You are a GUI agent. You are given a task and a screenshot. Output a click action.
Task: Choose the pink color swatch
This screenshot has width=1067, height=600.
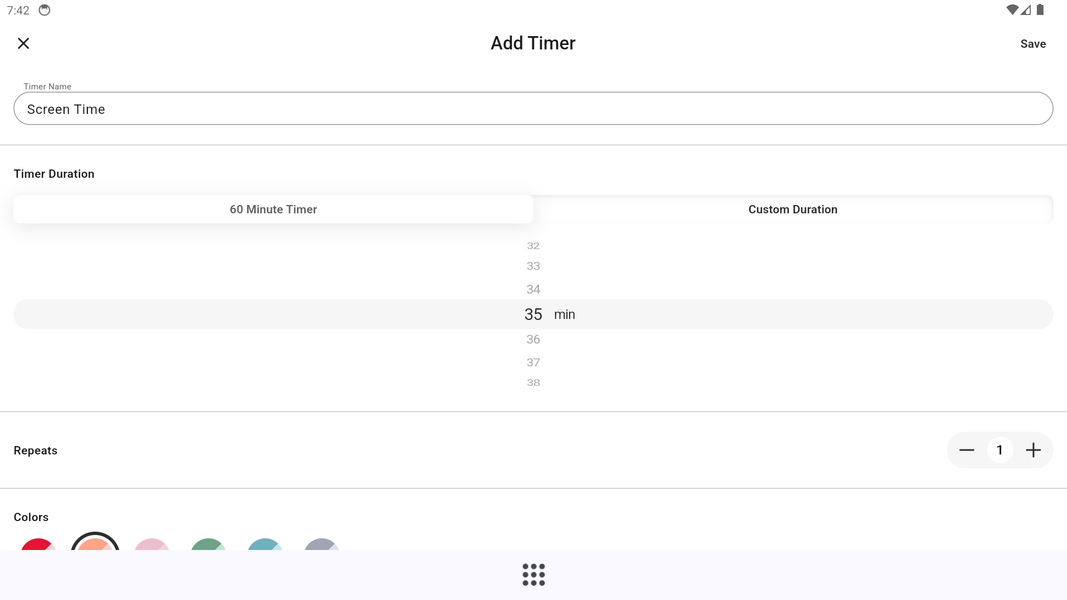(152, 544)
